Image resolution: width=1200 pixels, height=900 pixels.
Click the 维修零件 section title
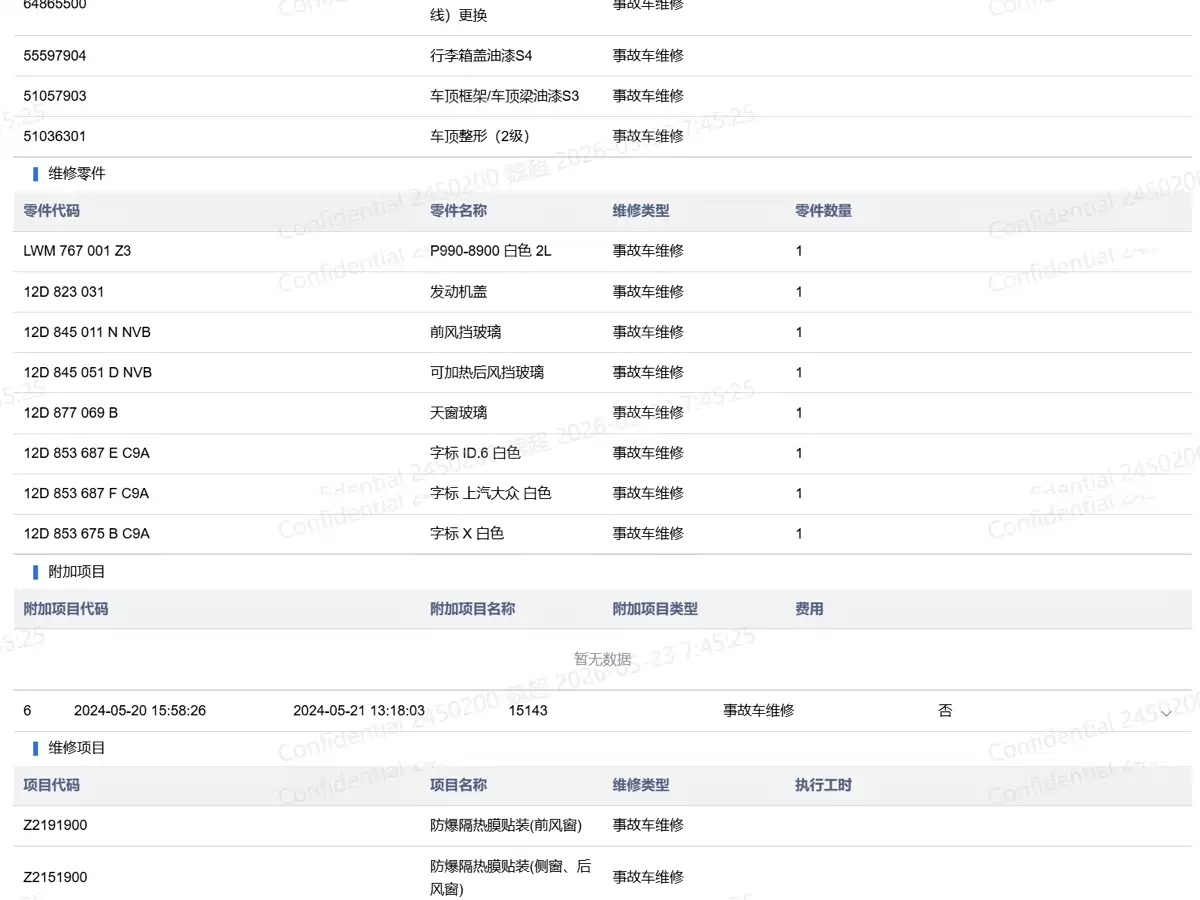(77, 174)
